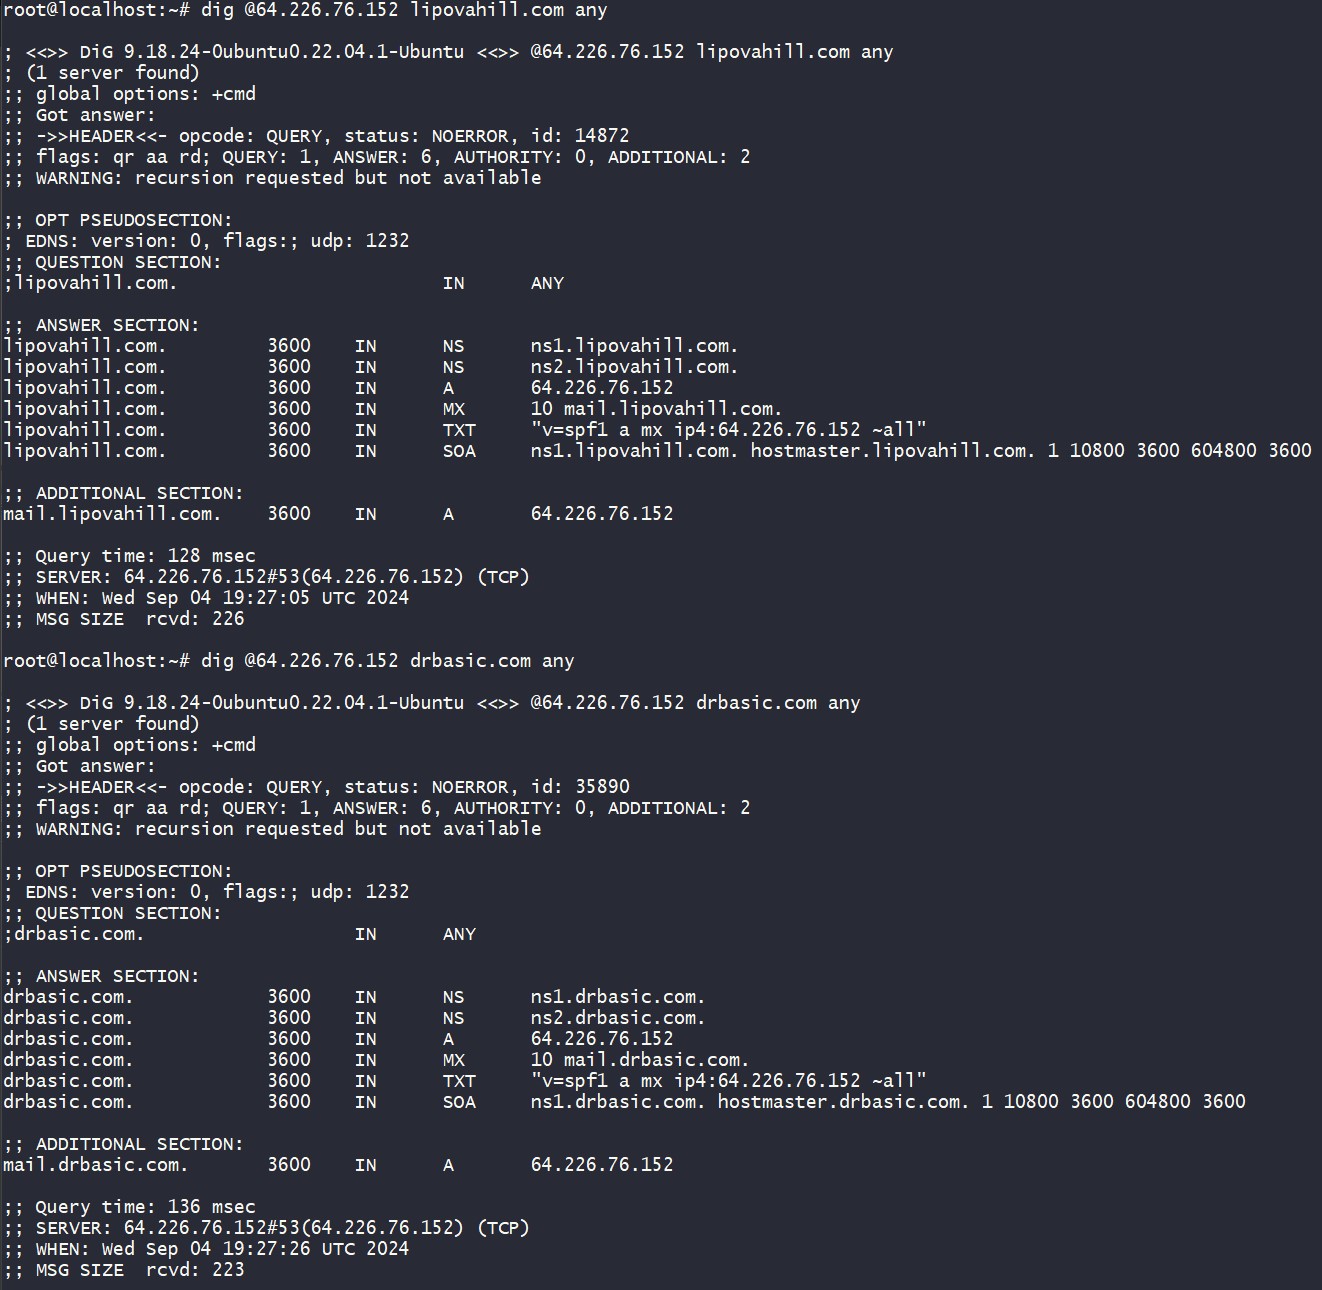Click the ns1.lipovahill.com. NS record value

(x=634, y=346)
